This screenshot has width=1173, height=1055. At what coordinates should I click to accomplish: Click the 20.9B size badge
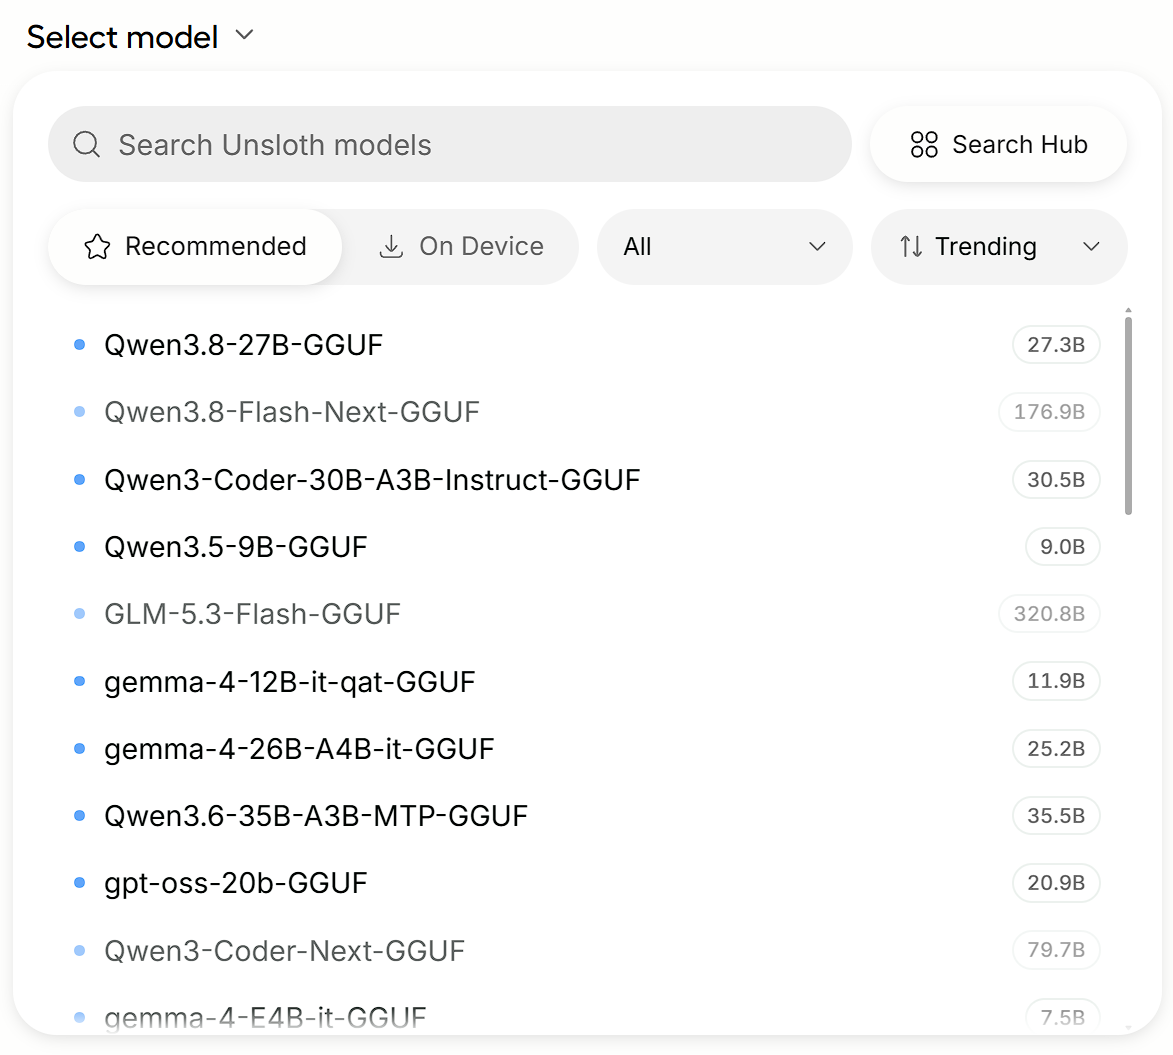tap(1056, 884)
